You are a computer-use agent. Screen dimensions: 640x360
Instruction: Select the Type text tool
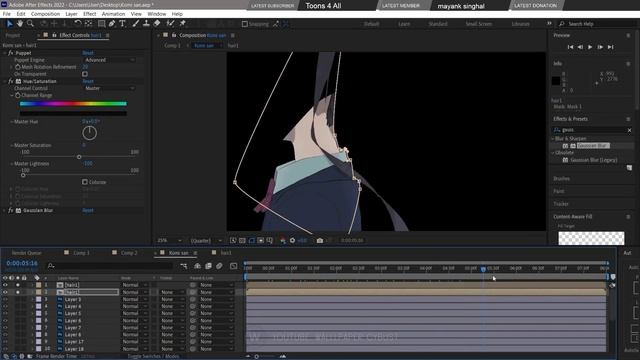122,24
